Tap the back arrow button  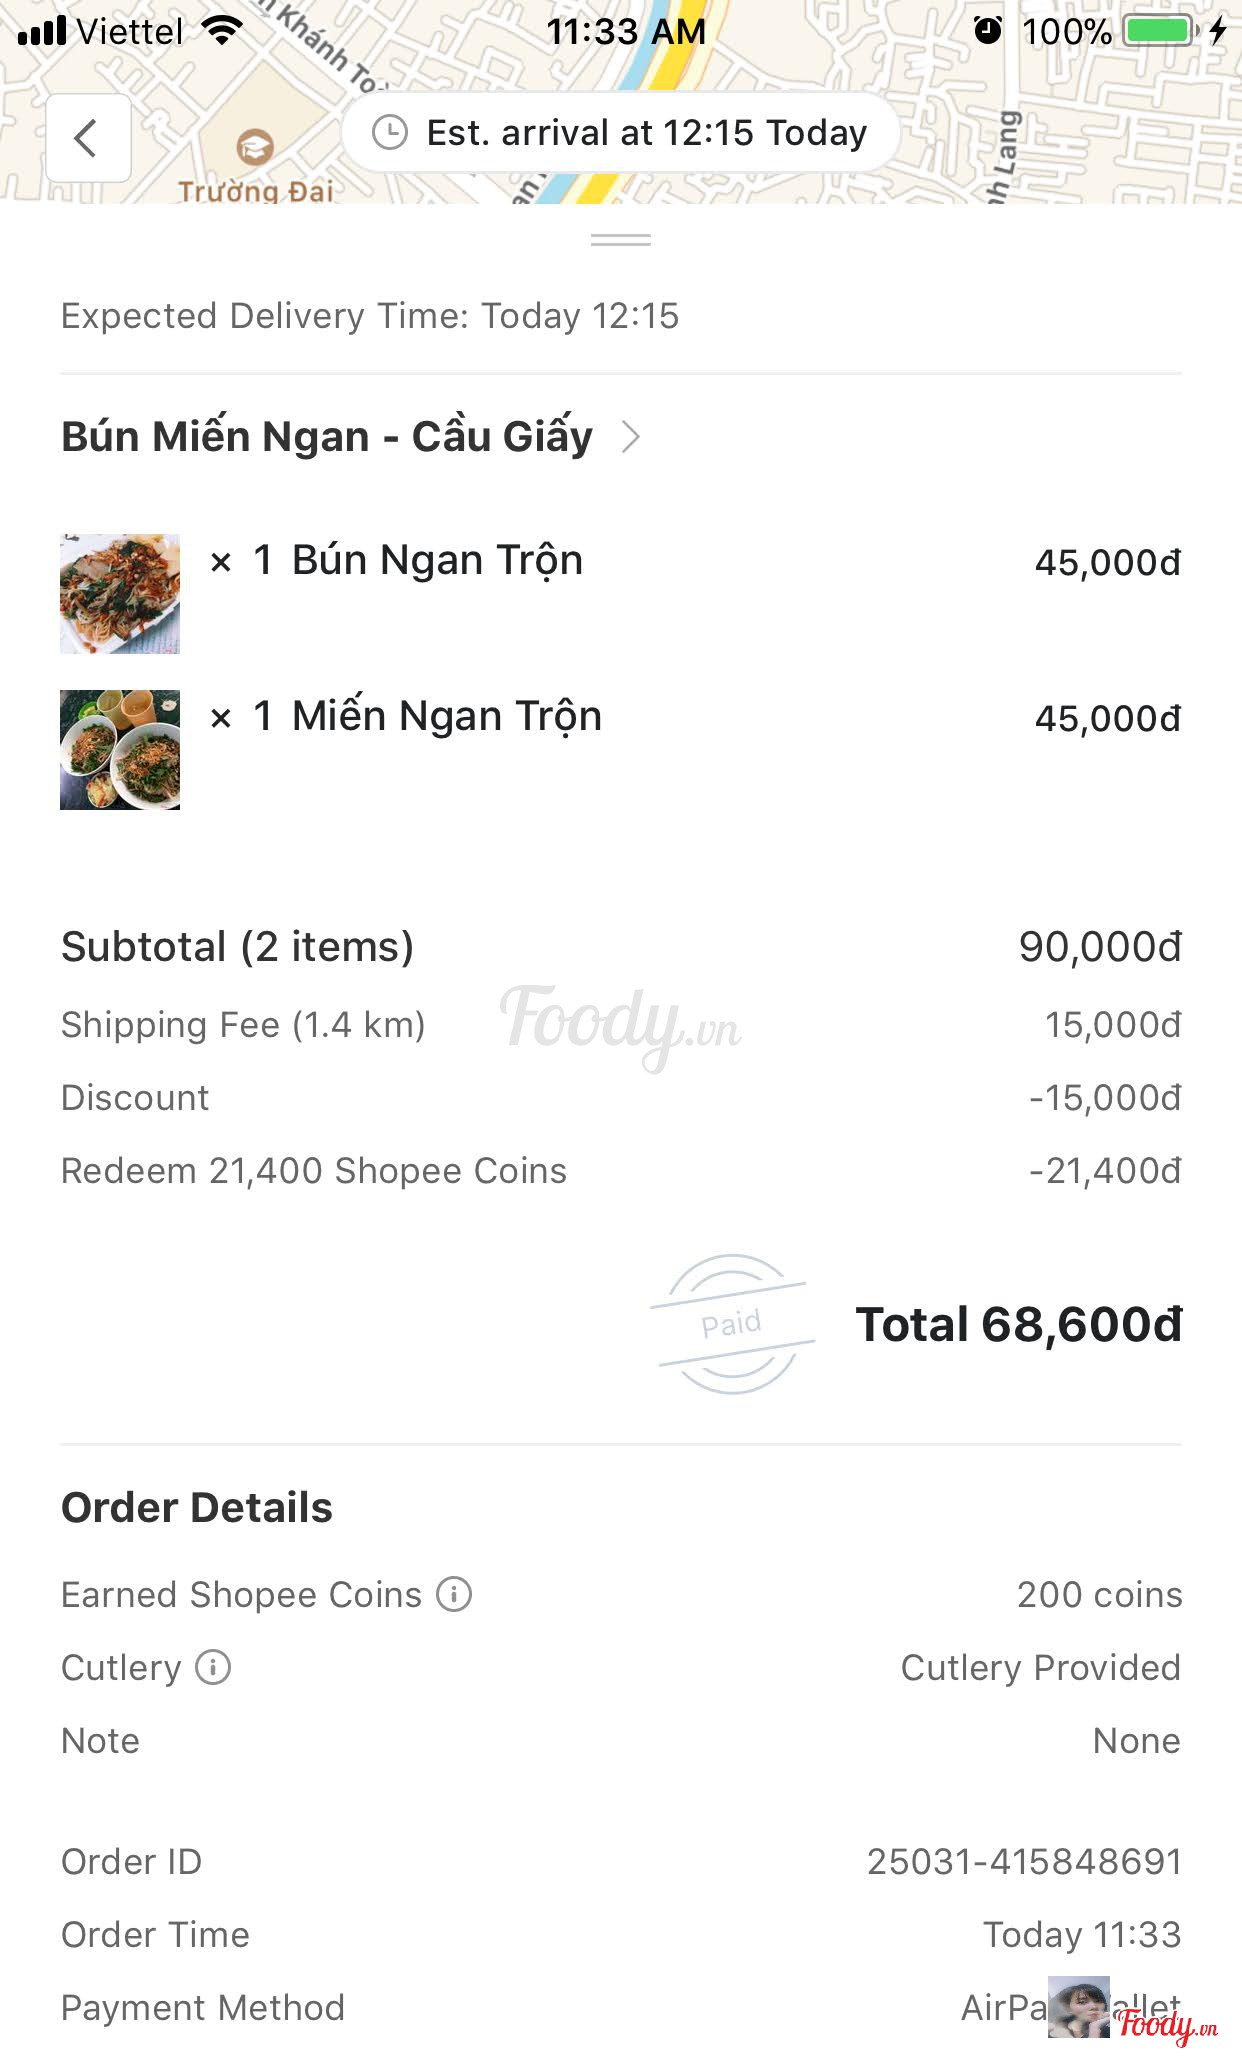coord(88,138)
